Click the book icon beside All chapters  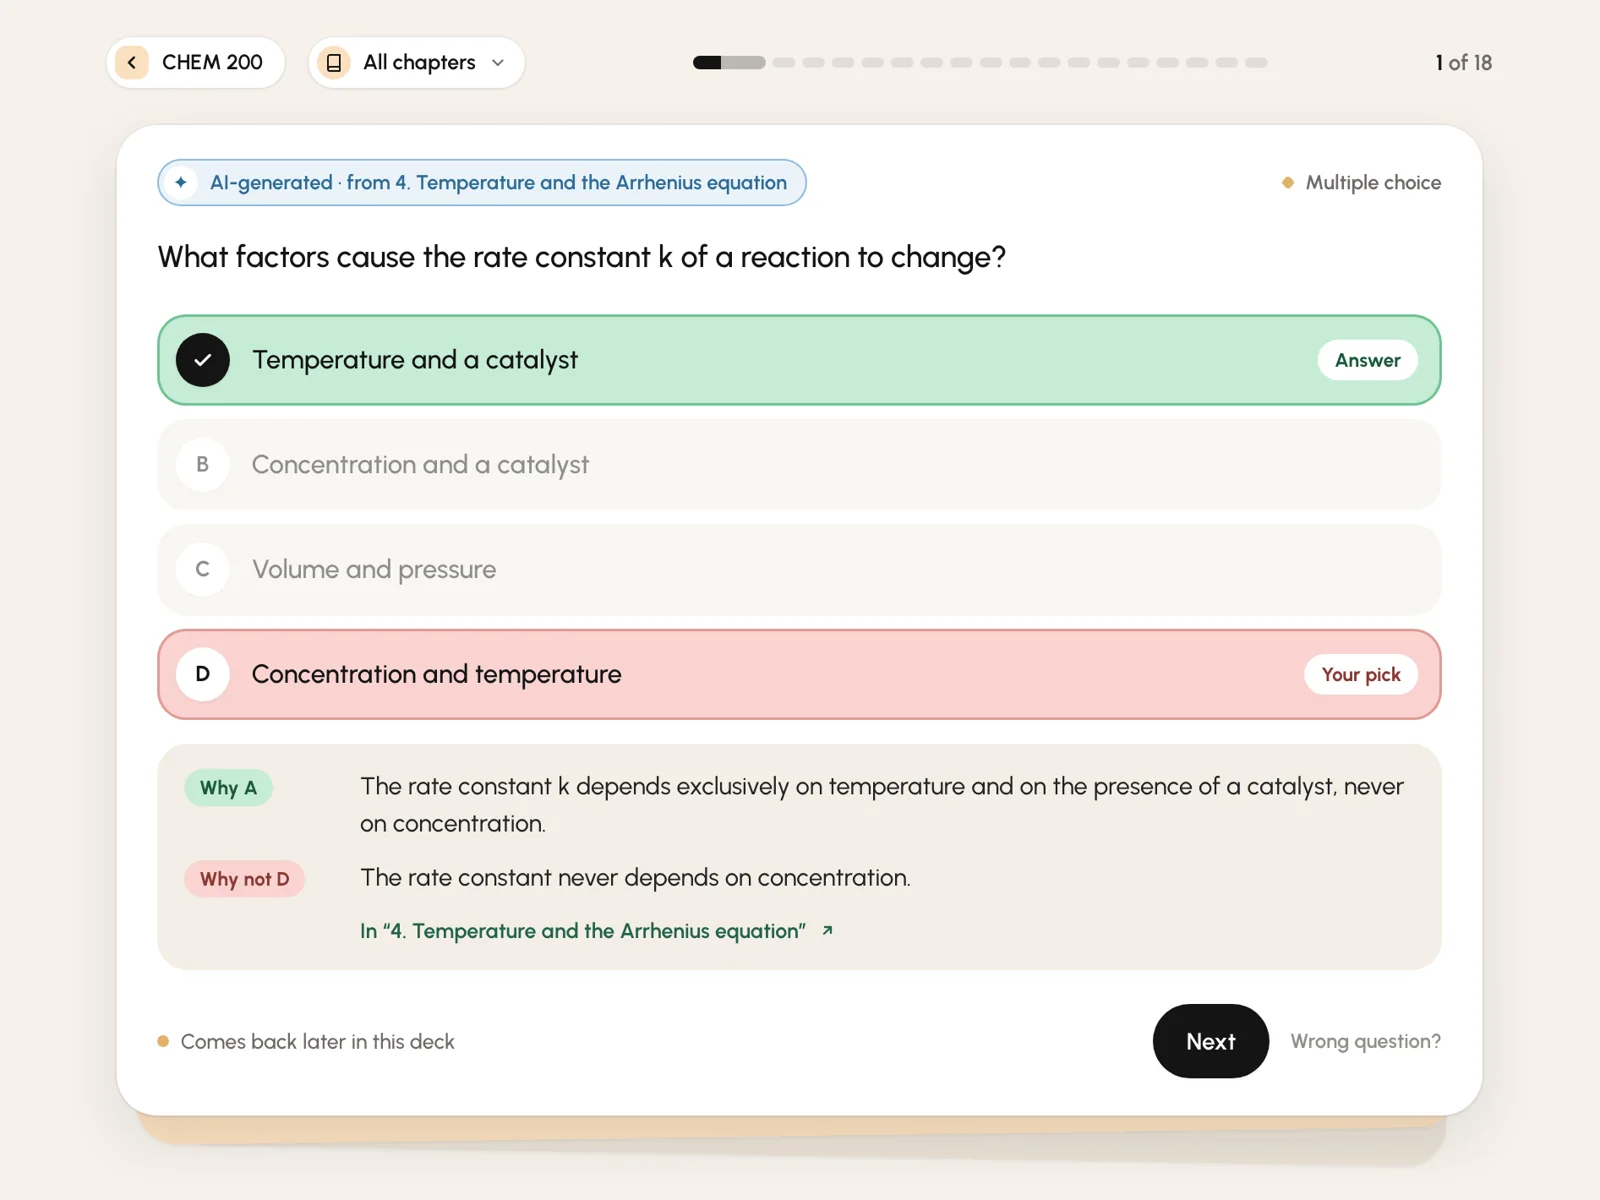(334, 62)
